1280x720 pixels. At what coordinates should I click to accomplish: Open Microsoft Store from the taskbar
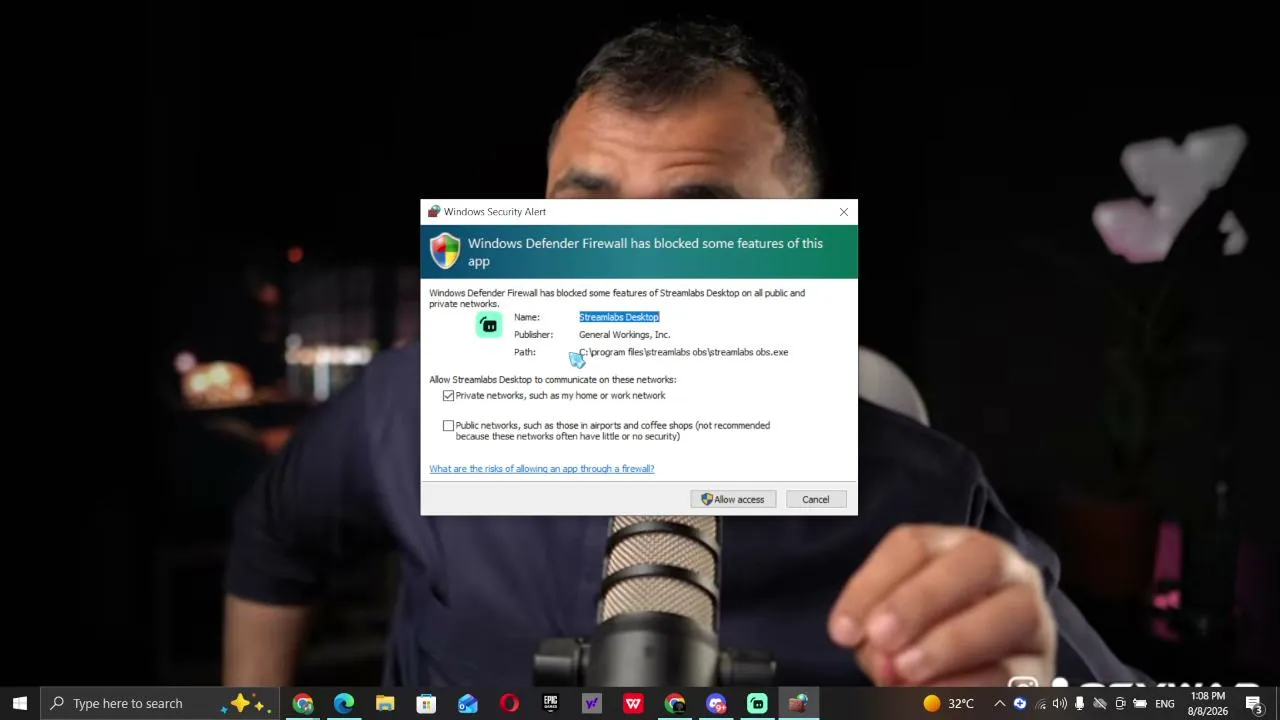(x=426, y=703)
